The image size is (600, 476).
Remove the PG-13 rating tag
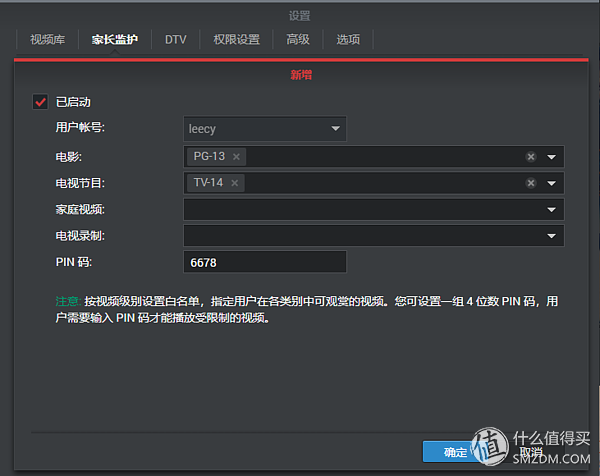click(236, 157)
